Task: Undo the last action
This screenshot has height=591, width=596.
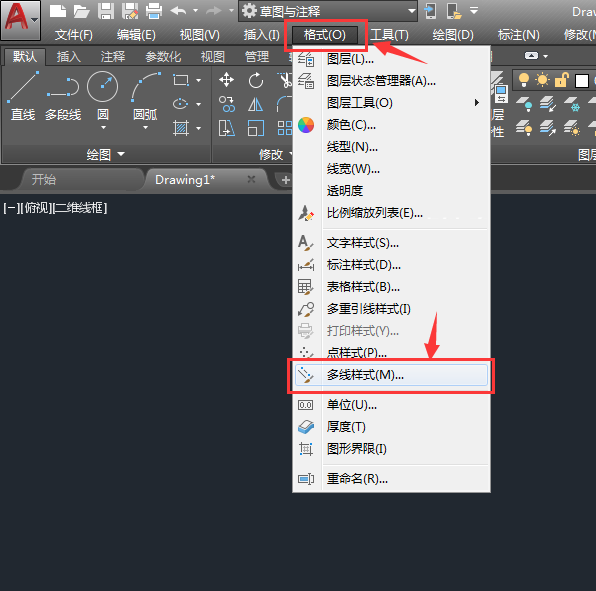Action: (x=178, y=11)
